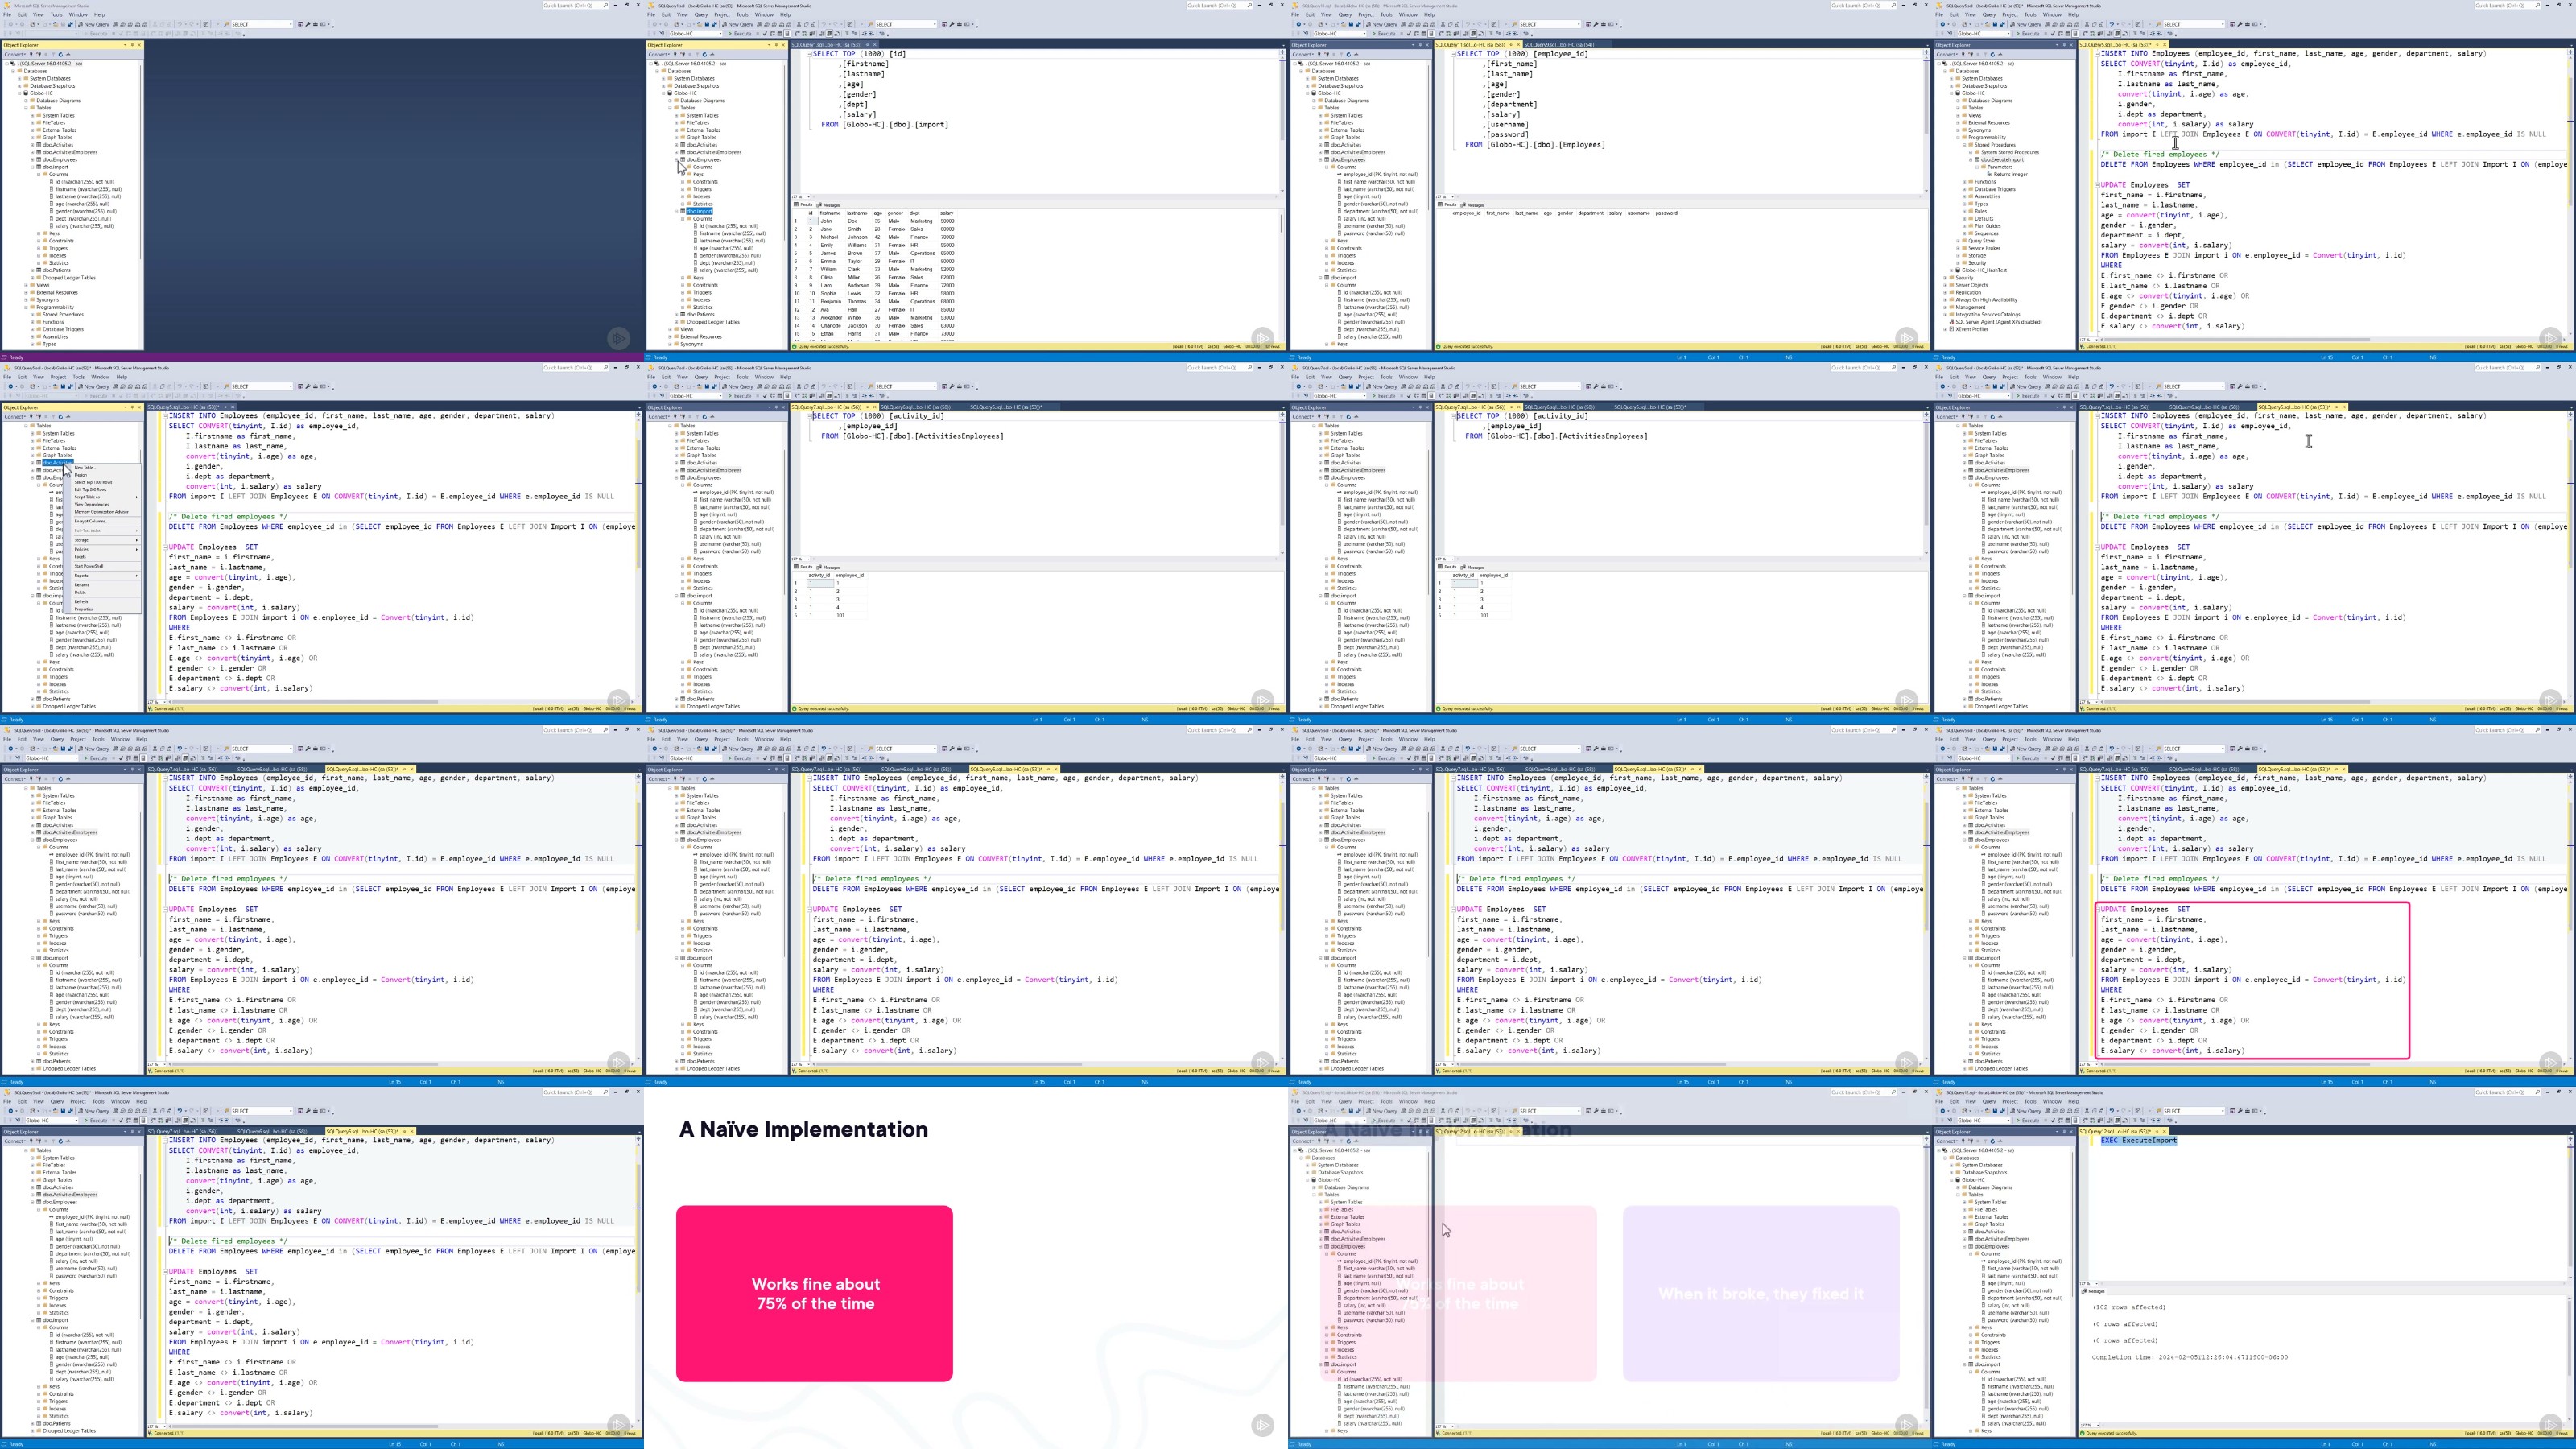The width and height of the screenshot is (2576, 1449).
Task: Click Globo-HC database icon in the empty-editor frame
Action: click(x=26, y=93)
